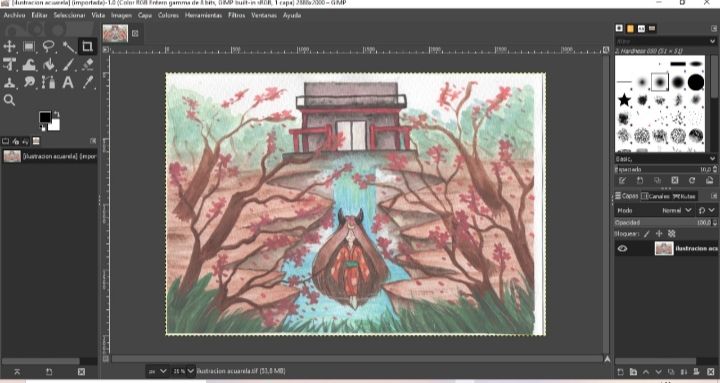The width and height of the screenshot is (720, 383).
Task: Delete the current layer
Action: 711,372
